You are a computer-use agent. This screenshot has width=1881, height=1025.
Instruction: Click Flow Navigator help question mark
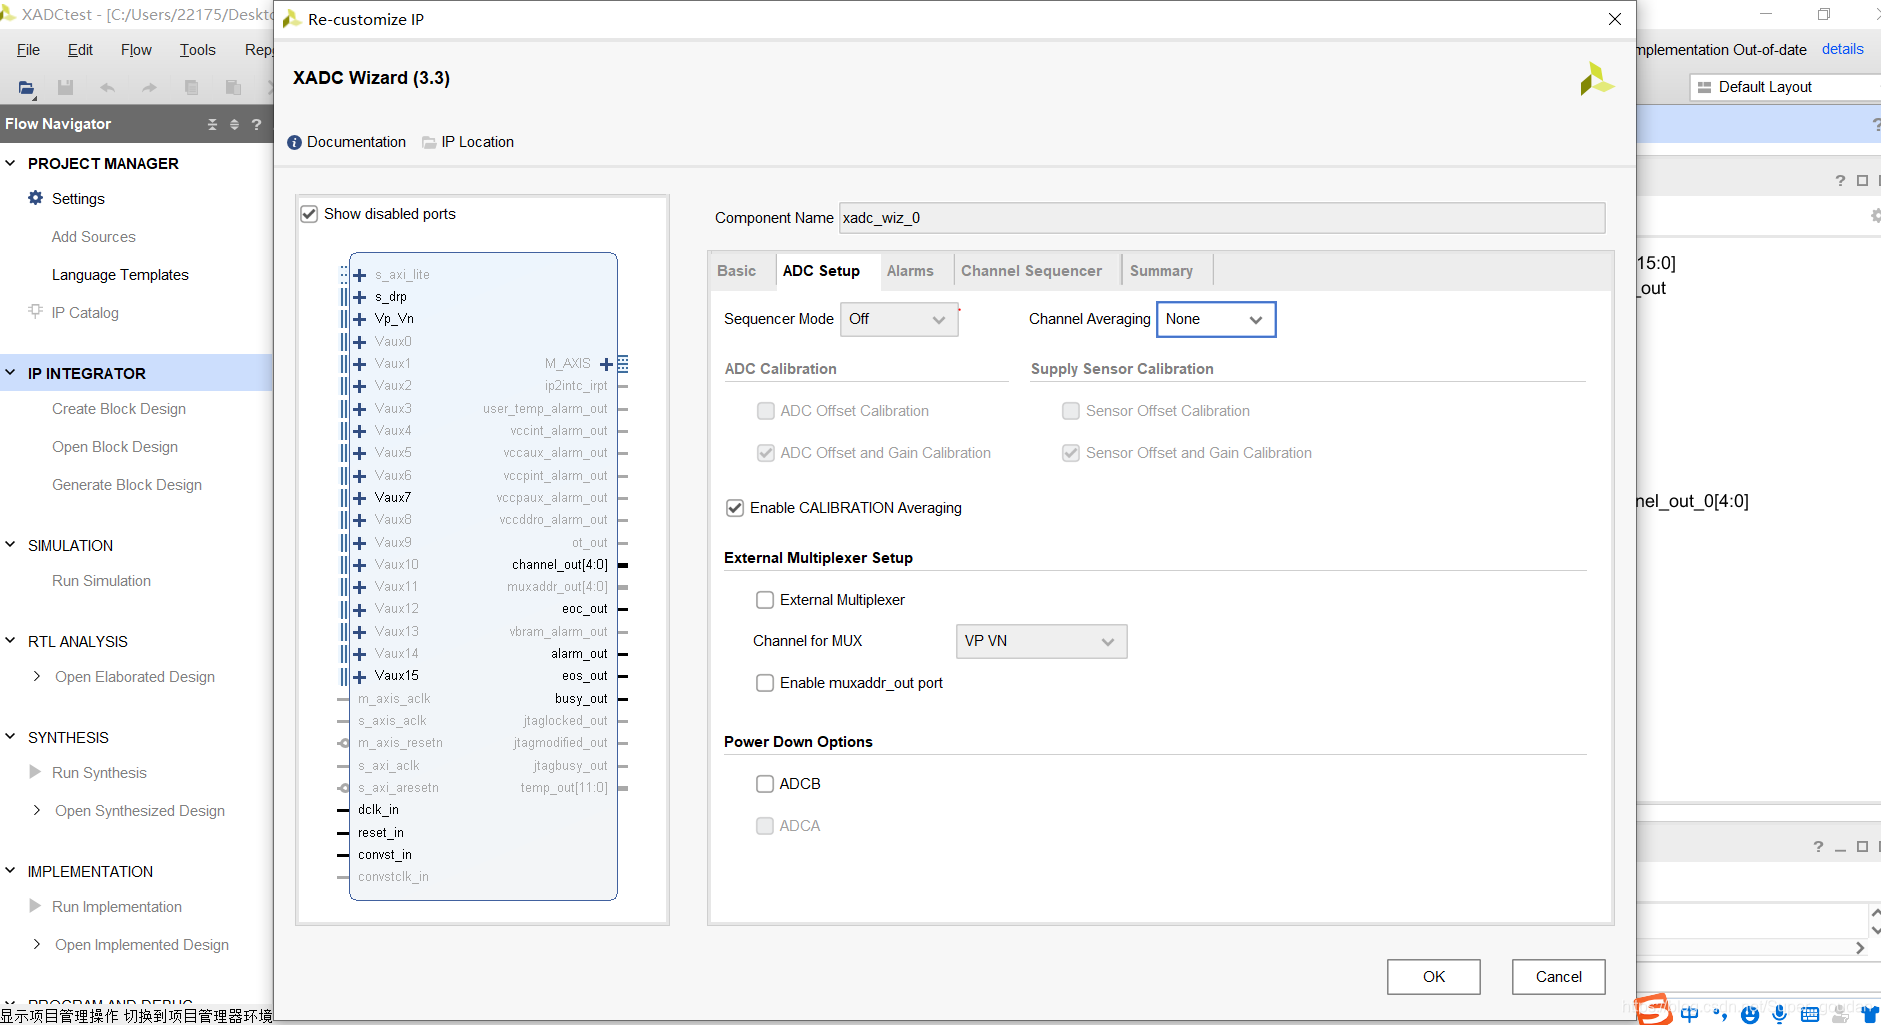click(257, 124)
